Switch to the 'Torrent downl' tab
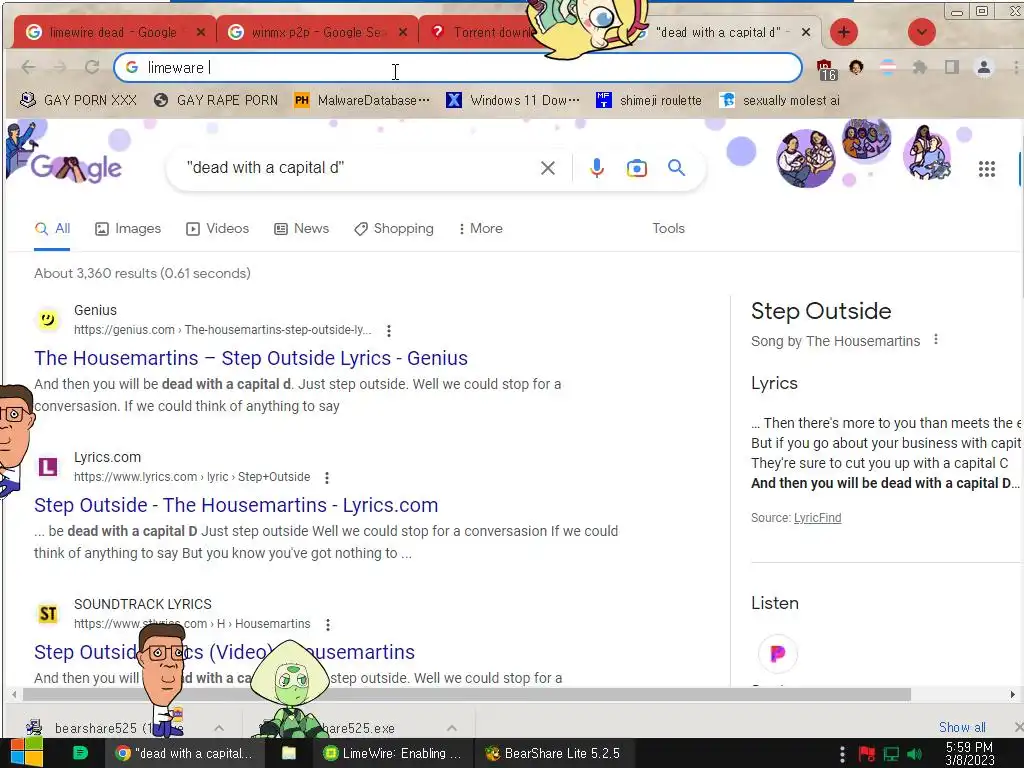Screen dimensions: 1024x768 tap(483, 32)
